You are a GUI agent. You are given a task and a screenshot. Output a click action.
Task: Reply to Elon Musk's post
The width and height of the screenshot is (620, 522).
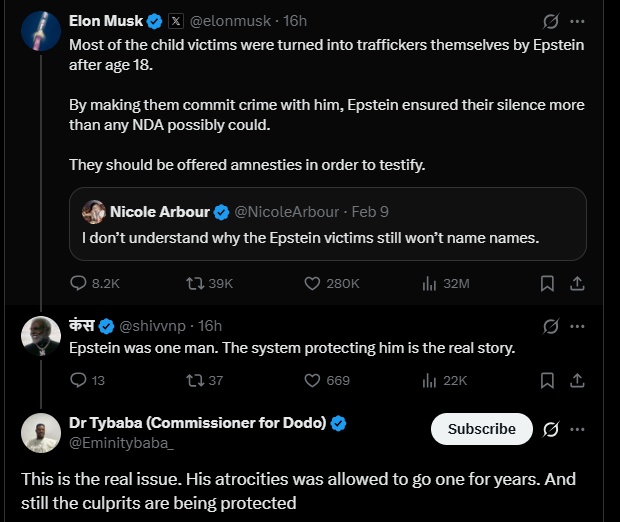point(80,283)
